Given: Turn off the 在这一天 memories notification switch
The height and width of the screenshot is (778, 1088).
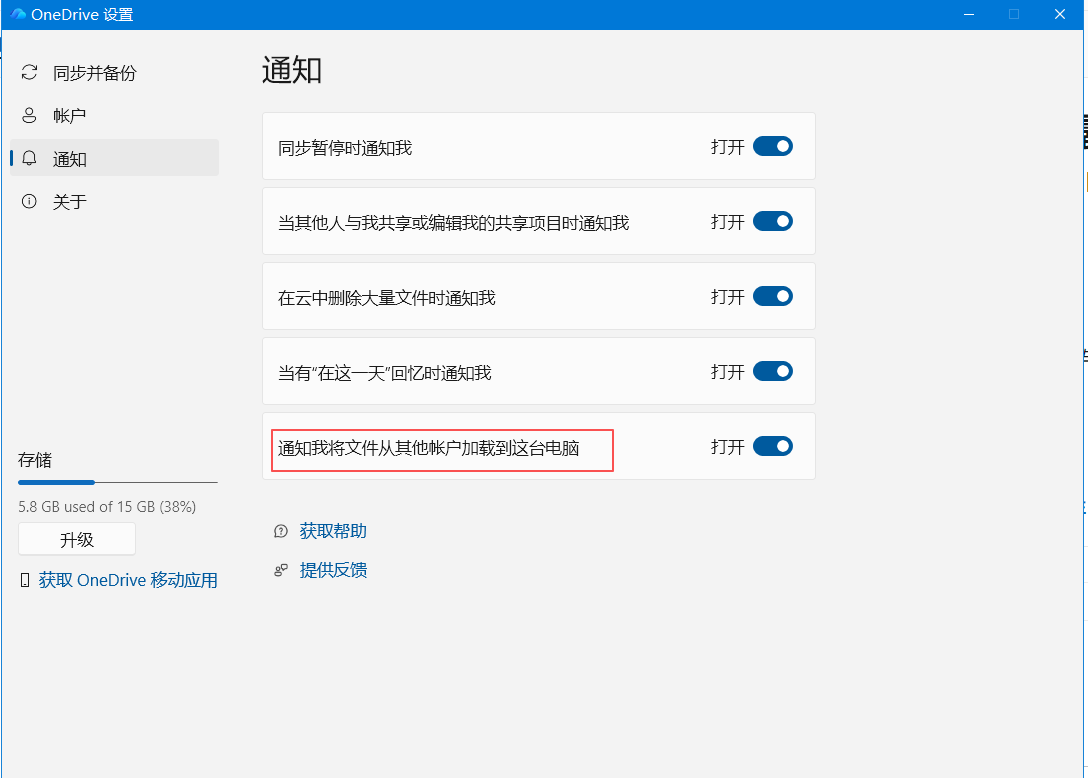Looking at the screenshot, I should click(x=772, y=371).
